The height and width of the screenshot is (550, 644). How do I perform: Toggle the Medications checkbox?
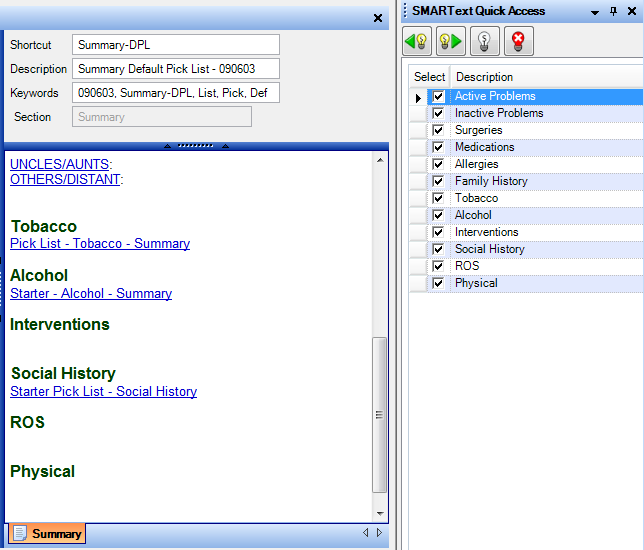click(x=438, y=147)
